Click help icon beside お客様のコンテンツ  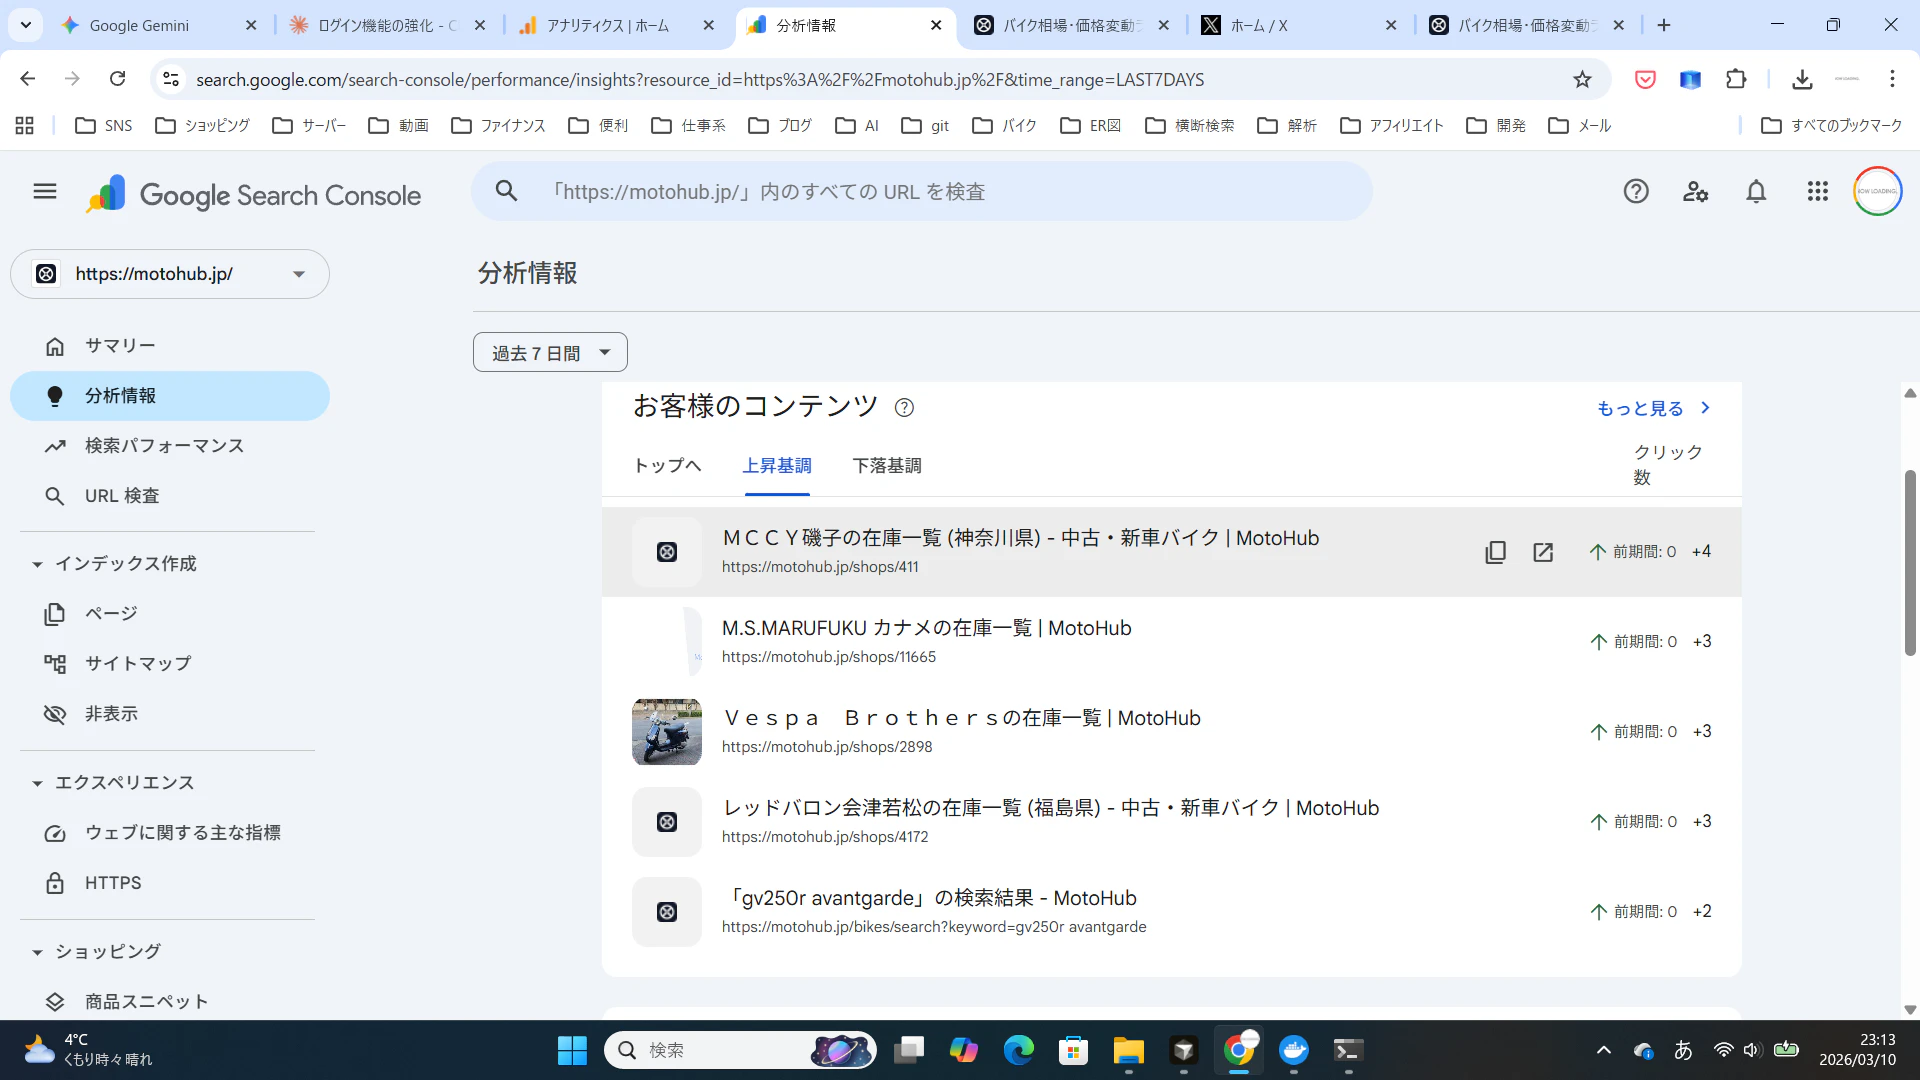tap(904, 407)
